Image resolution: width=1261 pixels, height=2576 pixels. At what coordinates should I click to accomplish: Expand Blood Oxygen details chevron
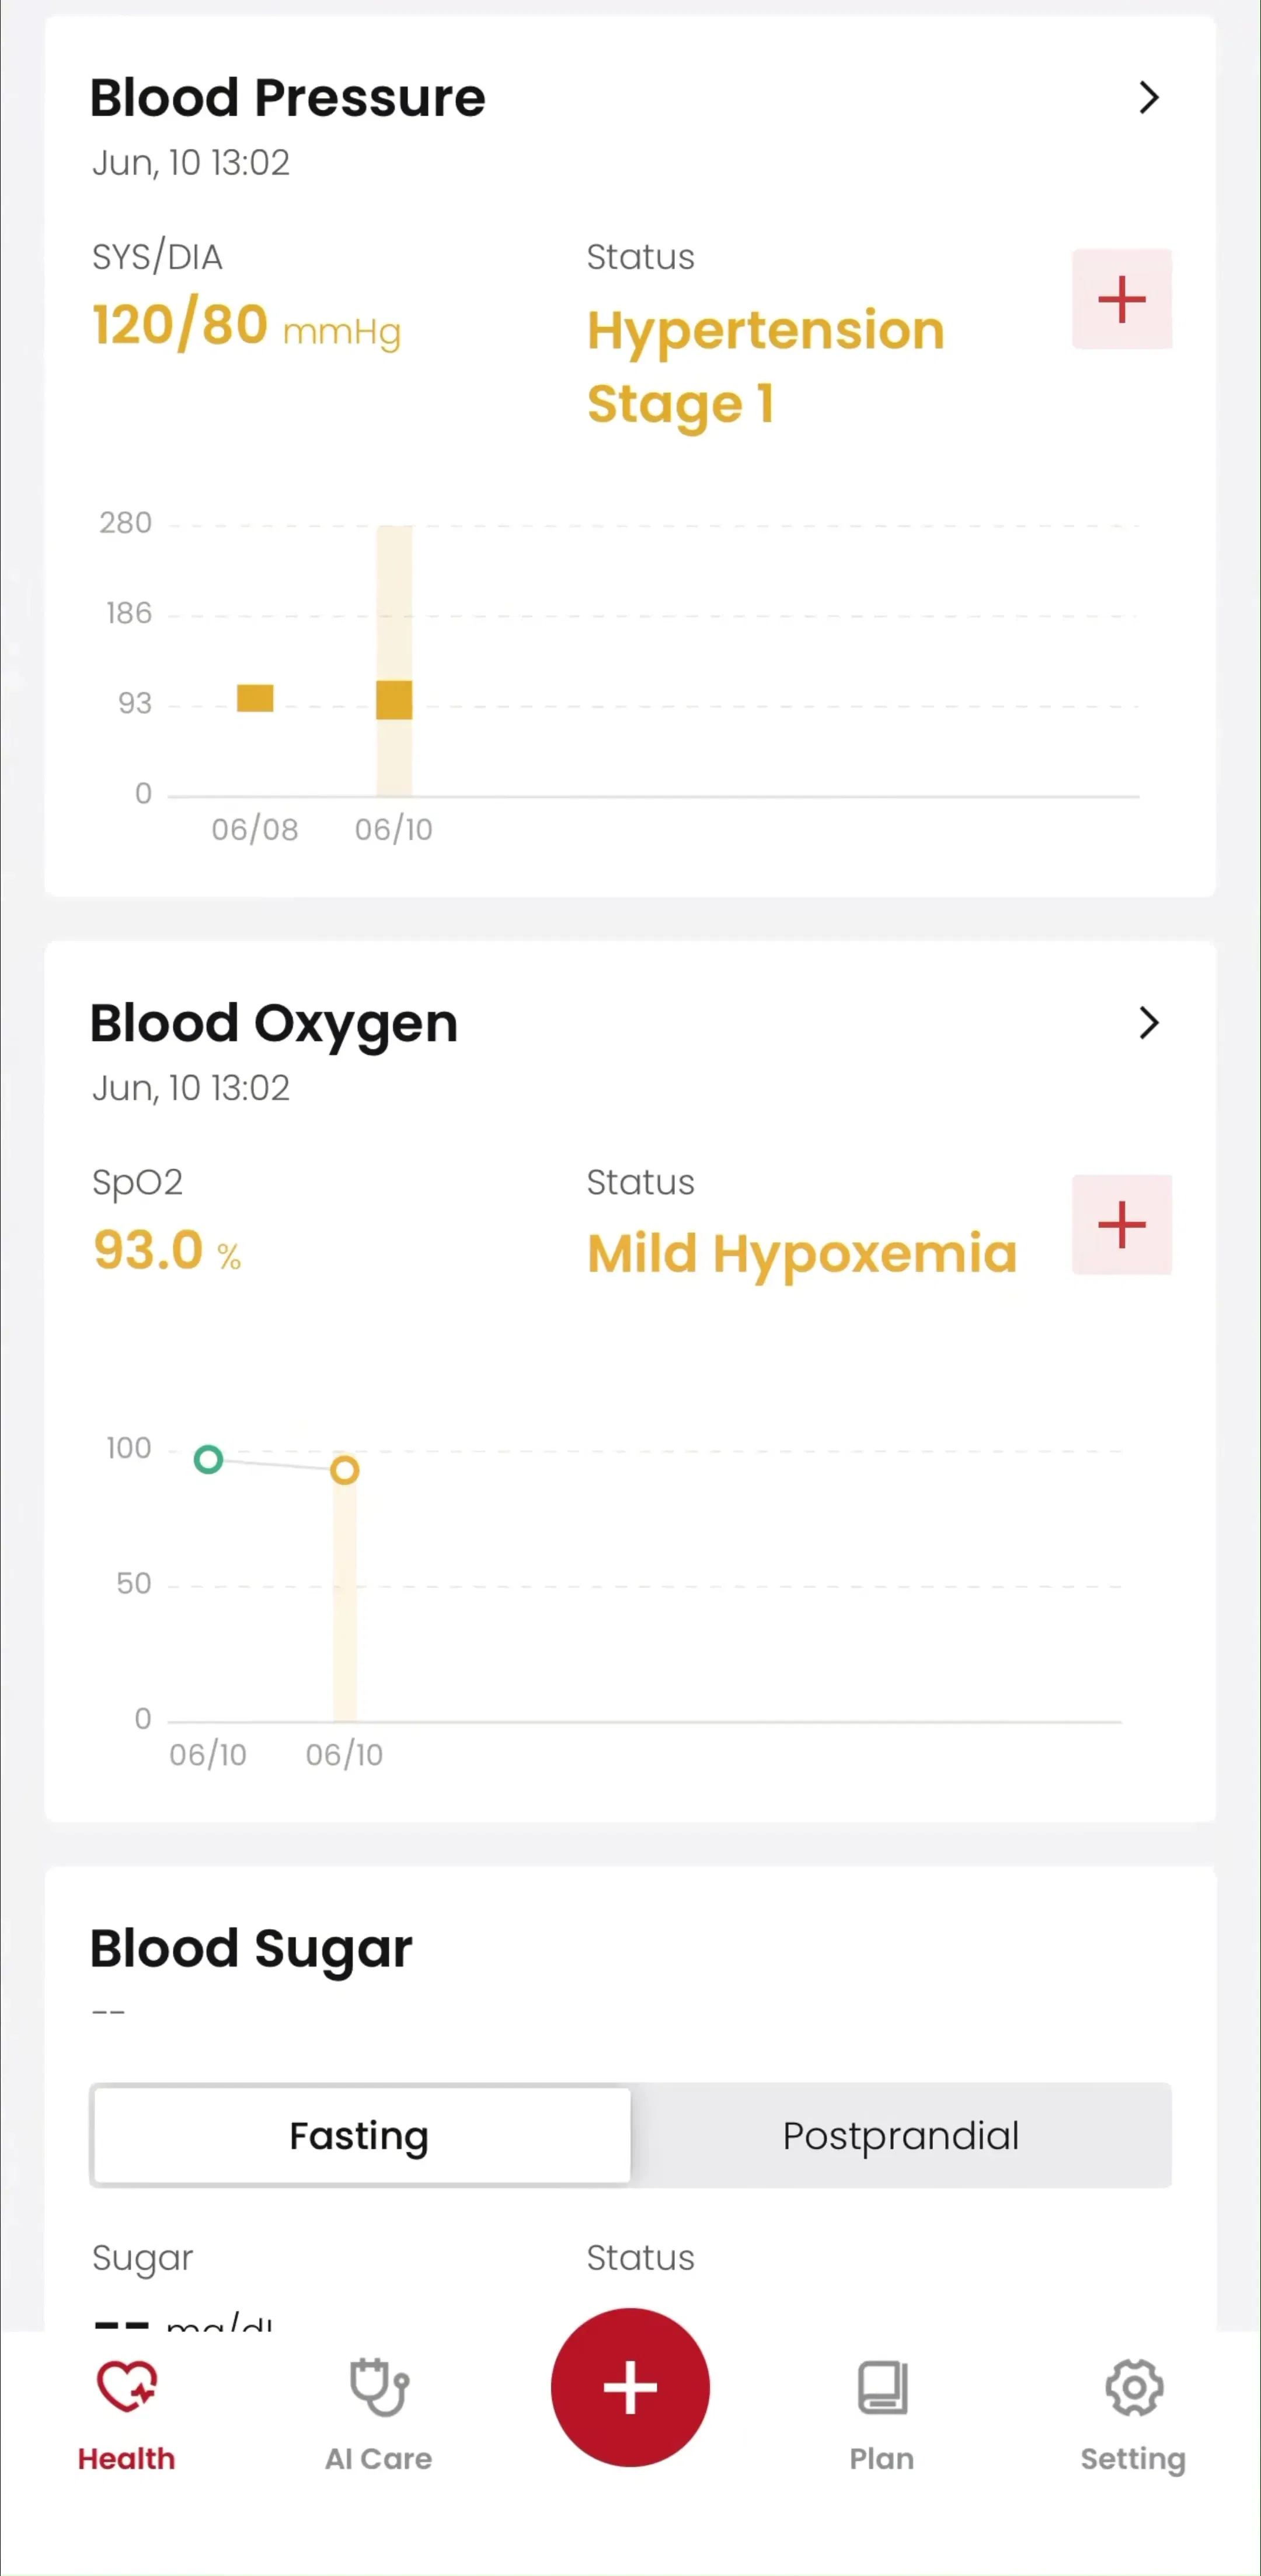point(1149,1022)
